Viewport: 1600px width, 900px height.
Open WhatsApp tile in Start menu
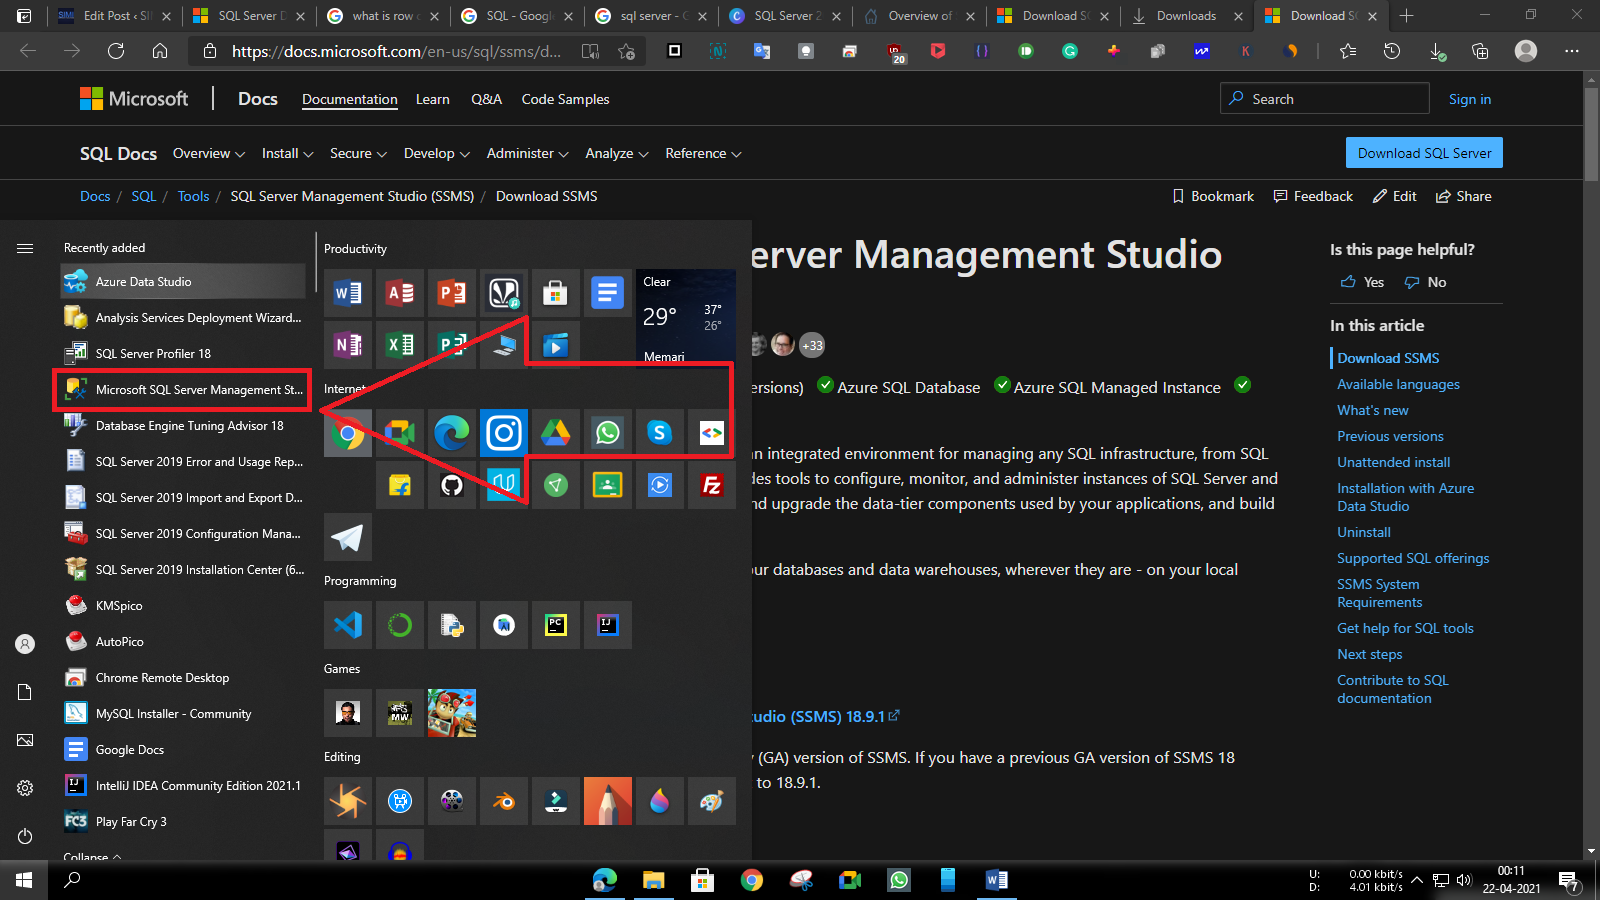point(608,433)
